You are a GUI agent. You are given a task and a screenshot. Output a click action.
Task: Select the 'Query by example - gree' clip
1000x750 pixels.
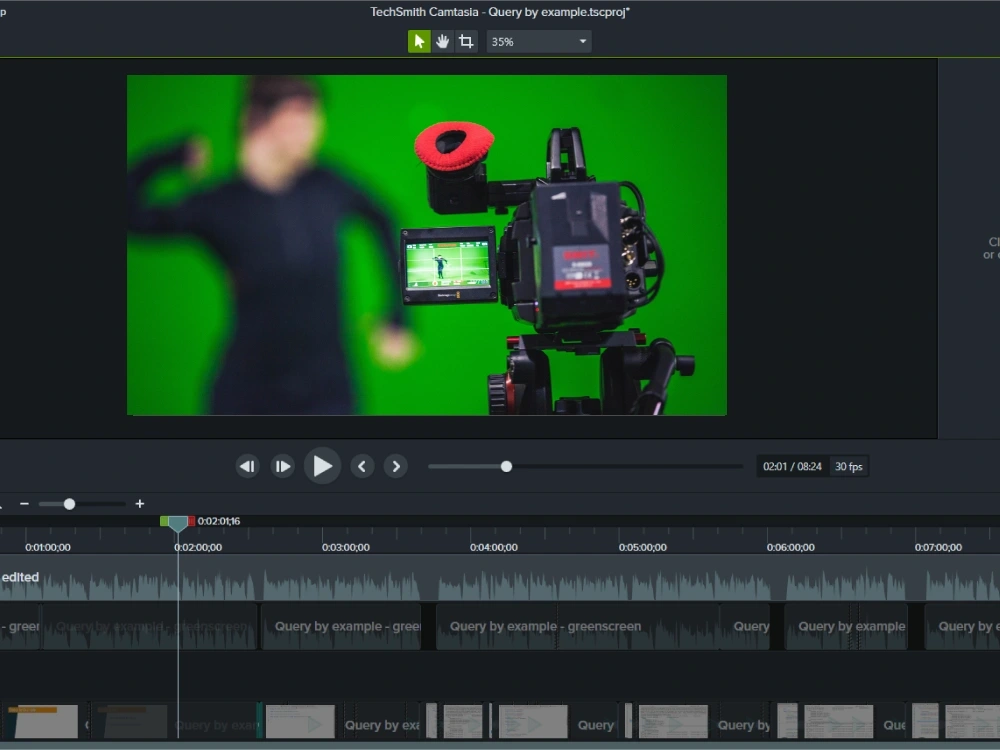point(341,626)
